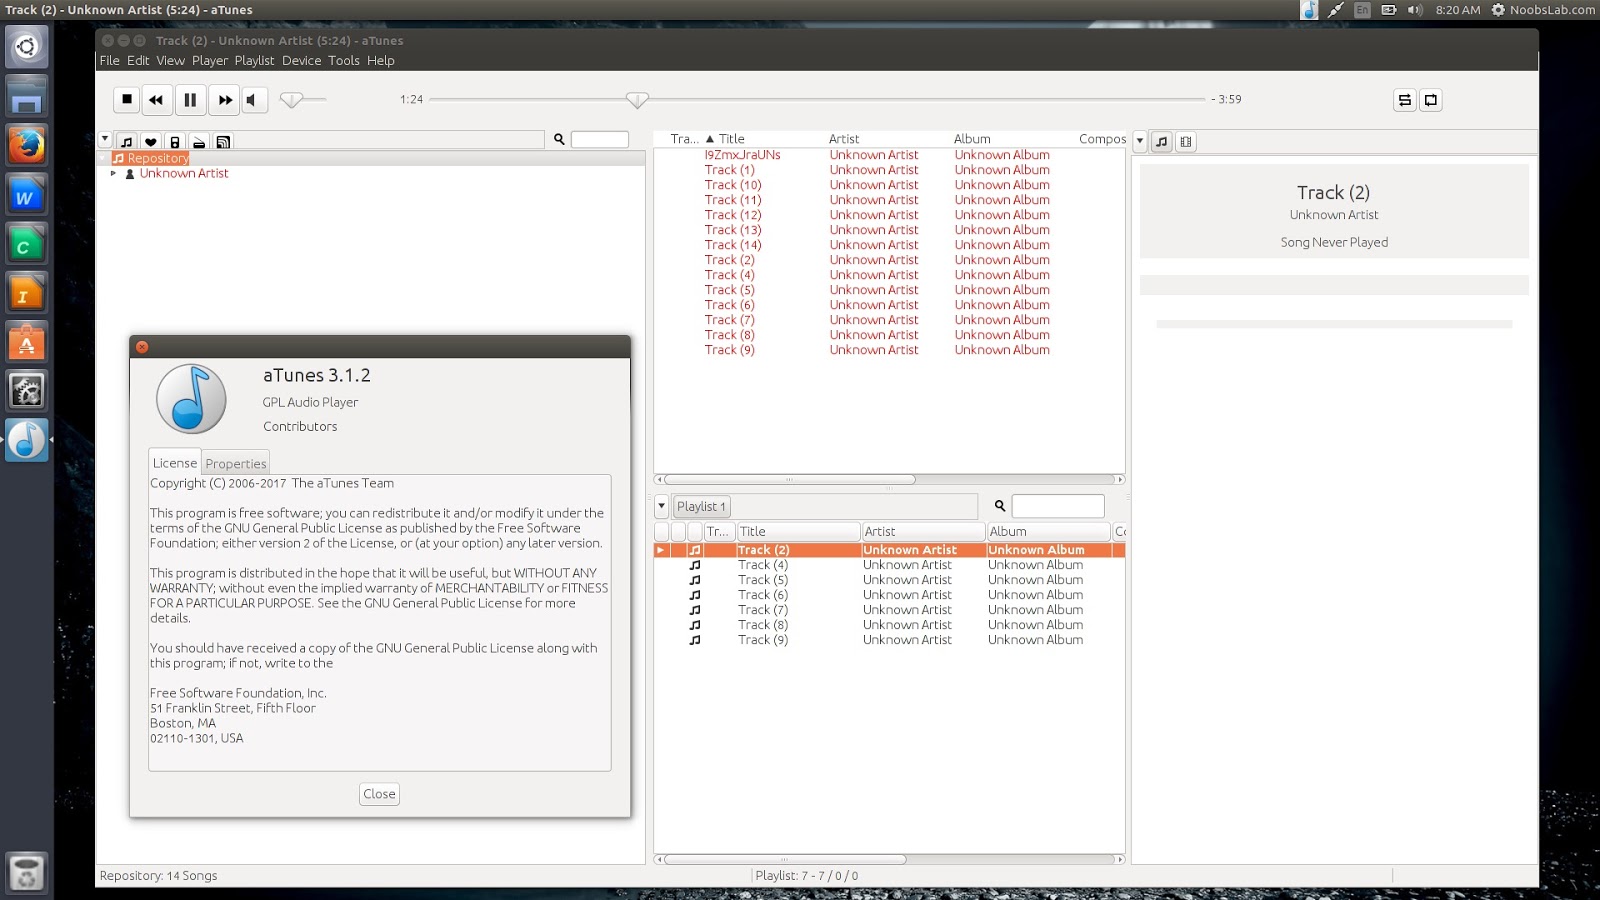
Task: Toggle shuffle playback mode
Action: tap(1404, 100)
